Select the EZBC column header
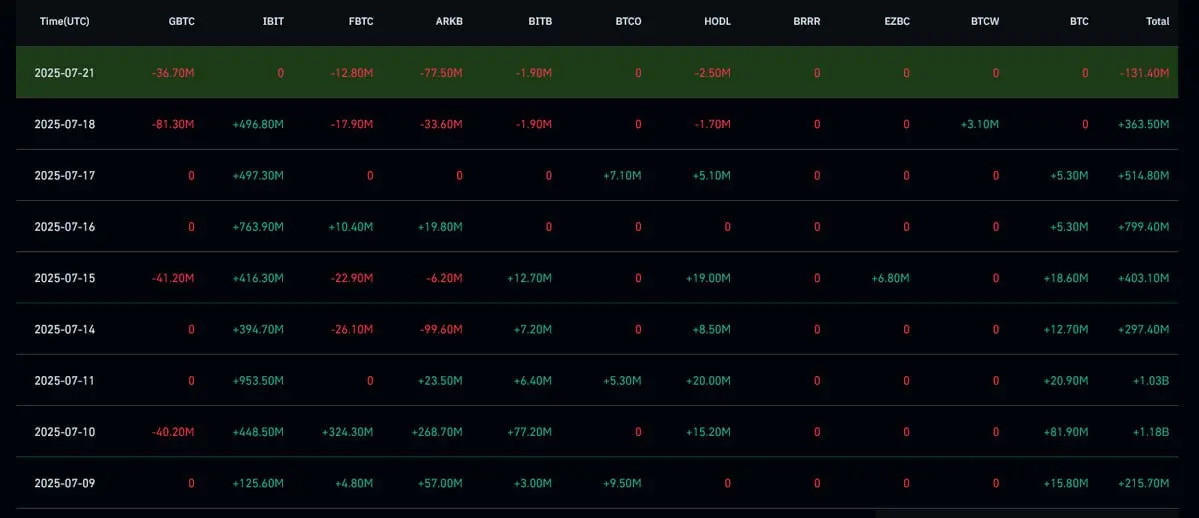 [x=896, y=21]
